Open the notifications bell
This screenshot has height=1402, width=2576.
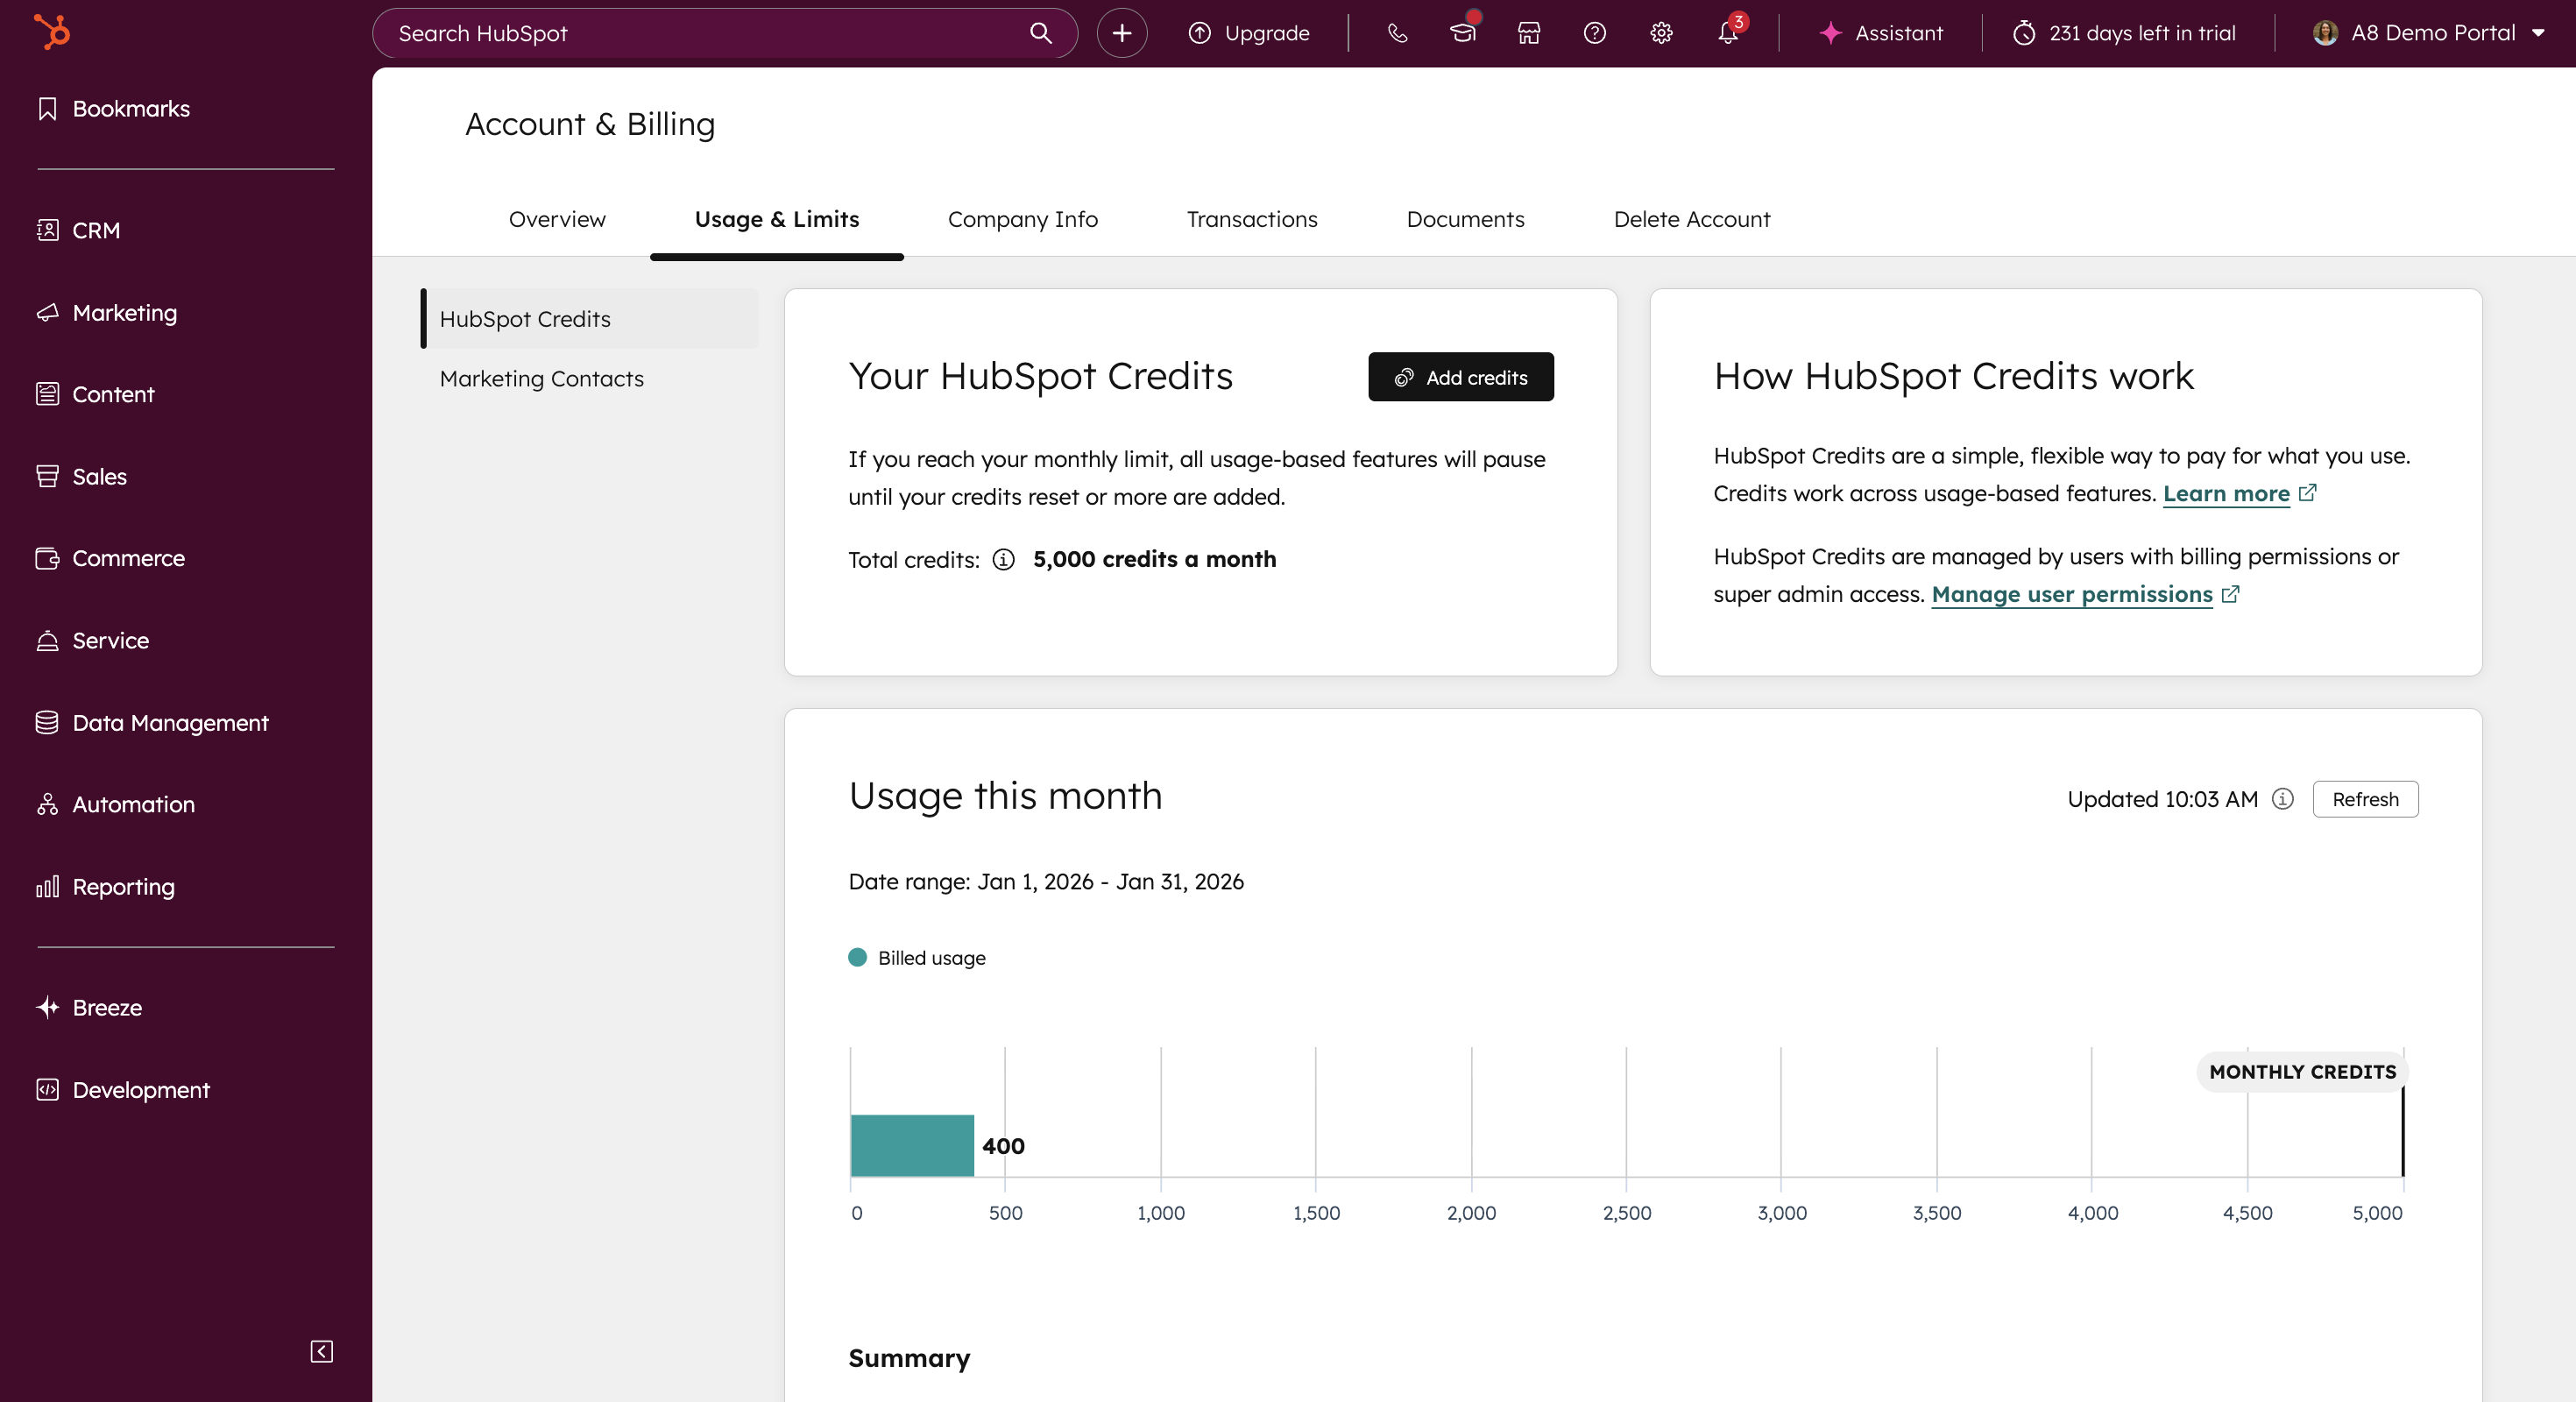point(1727,33)
